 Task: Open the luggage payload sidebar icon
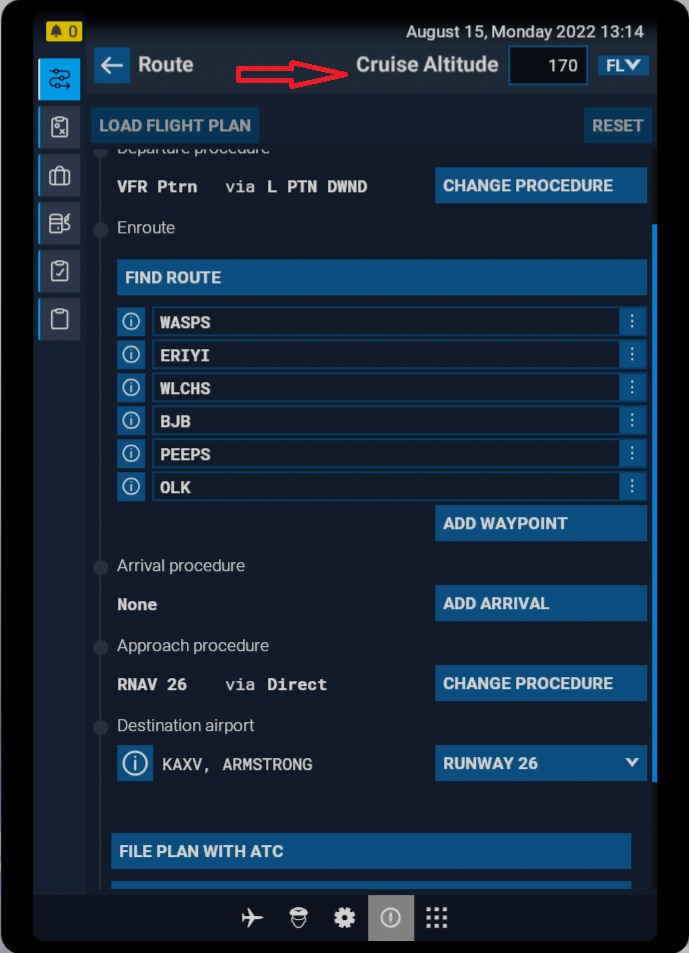(59, 176)
